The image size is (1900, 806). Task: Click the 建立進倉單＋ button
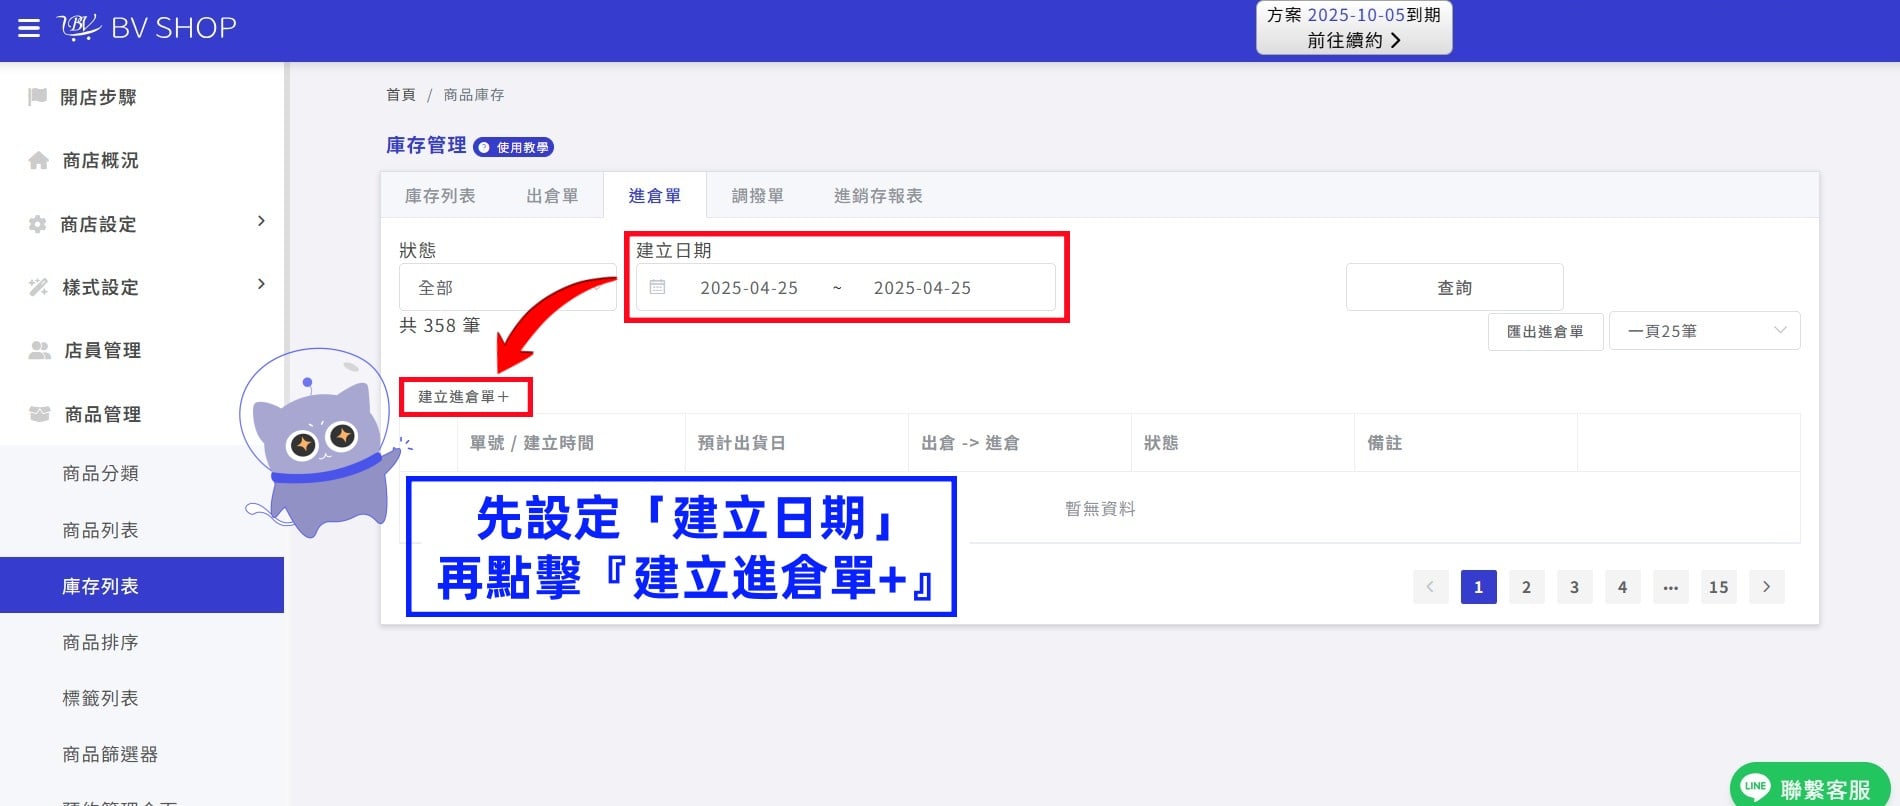click(464, 397)
